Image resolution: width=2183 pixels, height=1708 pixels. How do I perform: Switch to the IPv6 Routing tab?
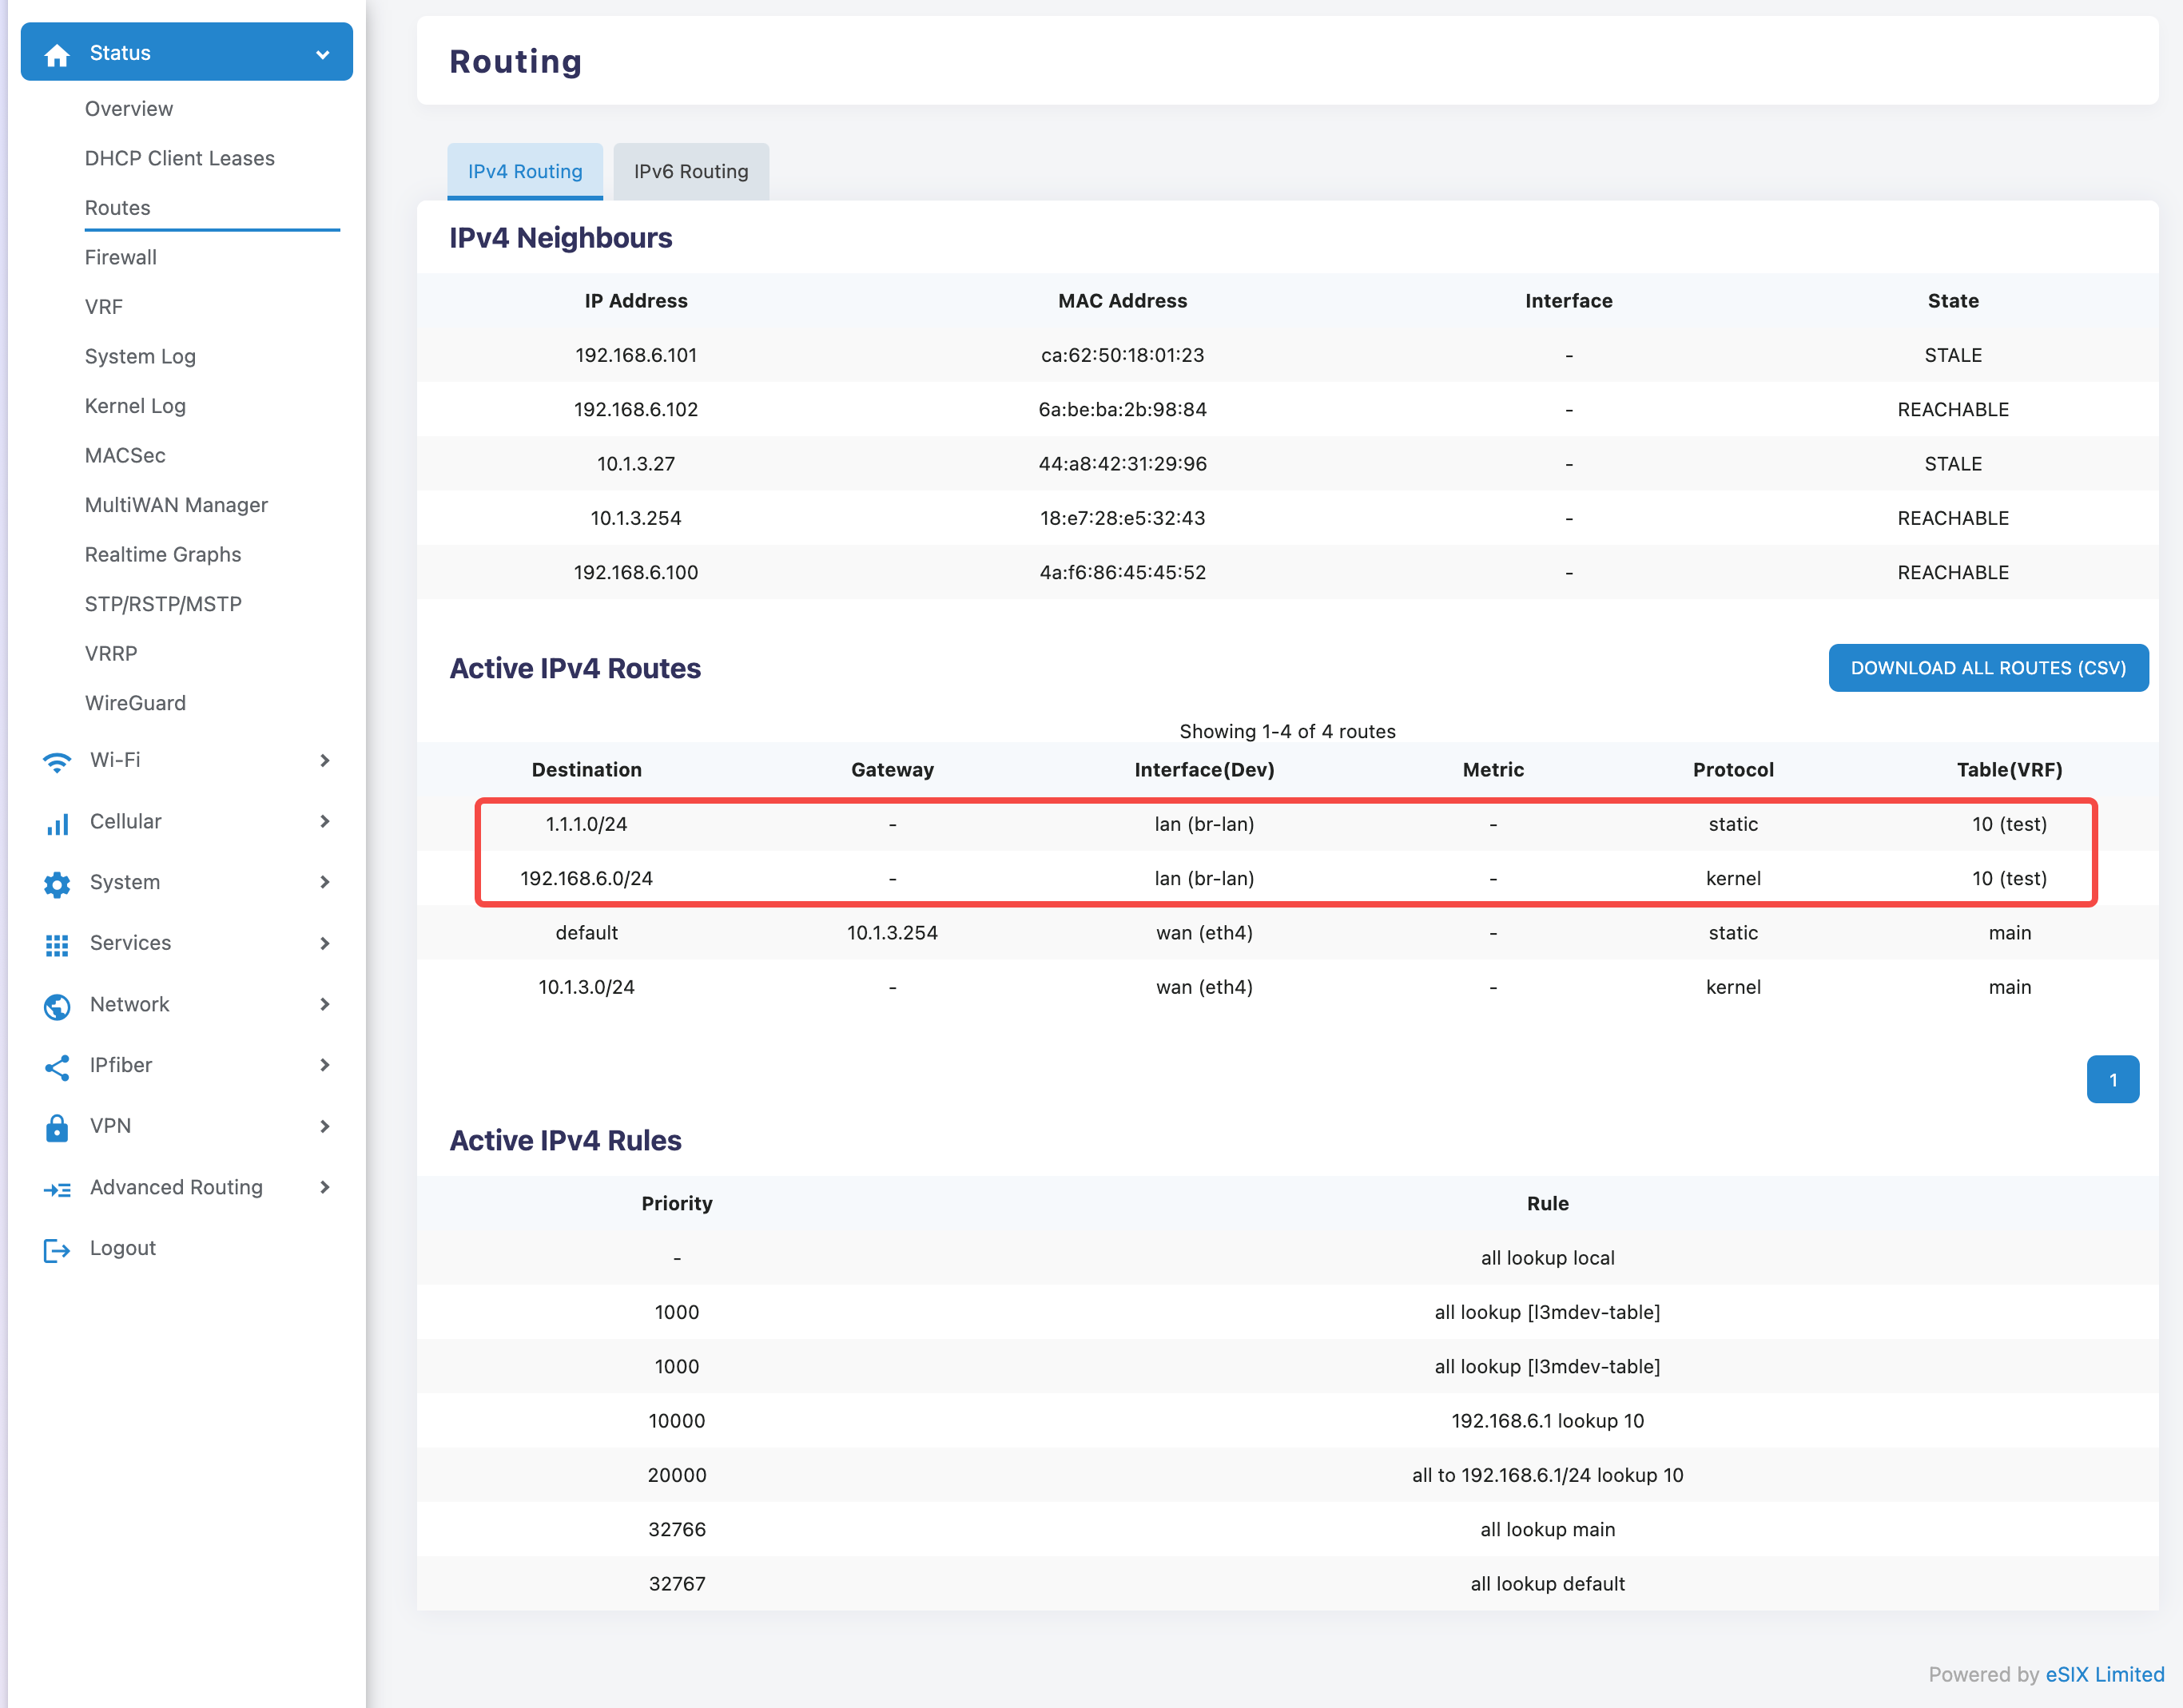click(x=691, y=171)
